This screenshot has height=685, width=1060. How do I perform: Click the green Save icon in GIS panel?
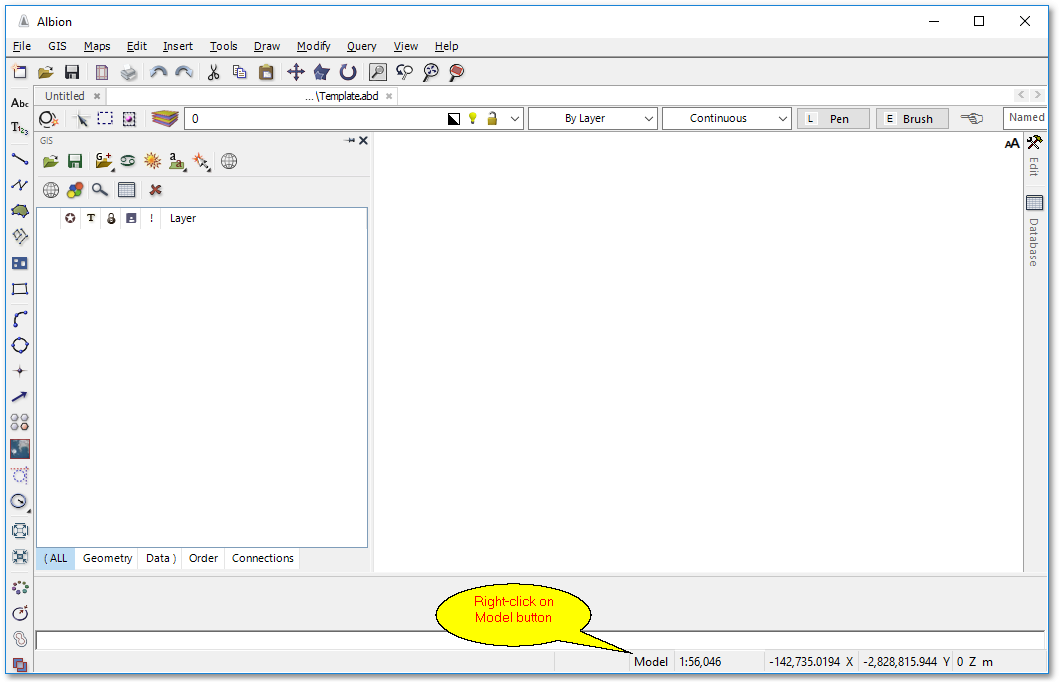point(74,161)
